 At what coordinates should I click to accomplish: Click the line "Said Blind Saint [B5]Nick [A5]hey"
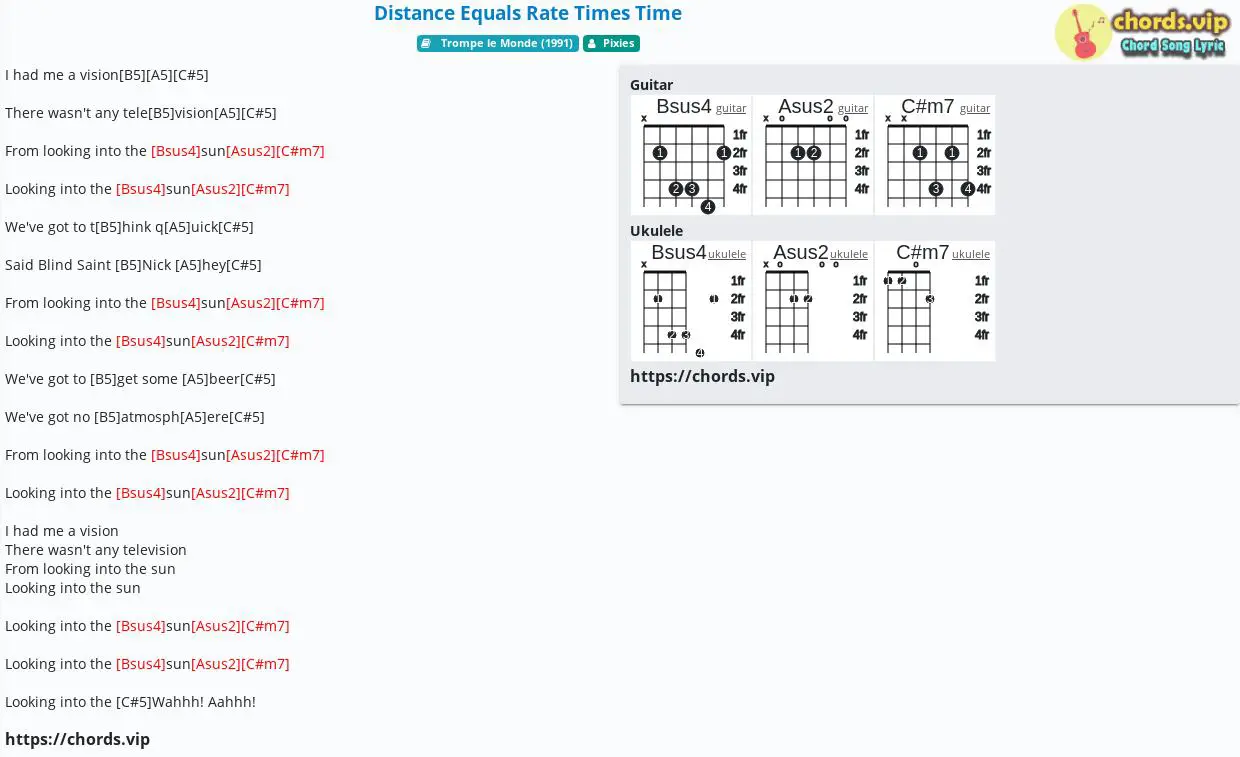(x=133, y=265)
